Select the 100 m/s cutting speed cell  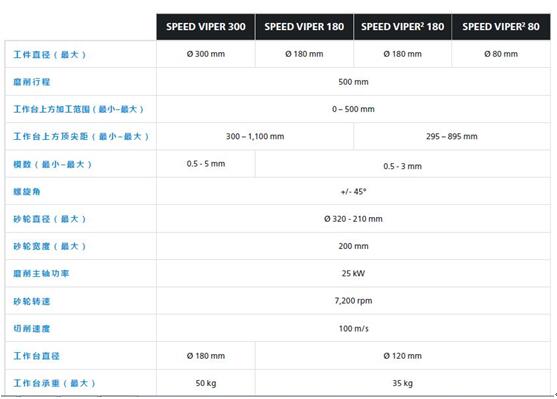353,328
